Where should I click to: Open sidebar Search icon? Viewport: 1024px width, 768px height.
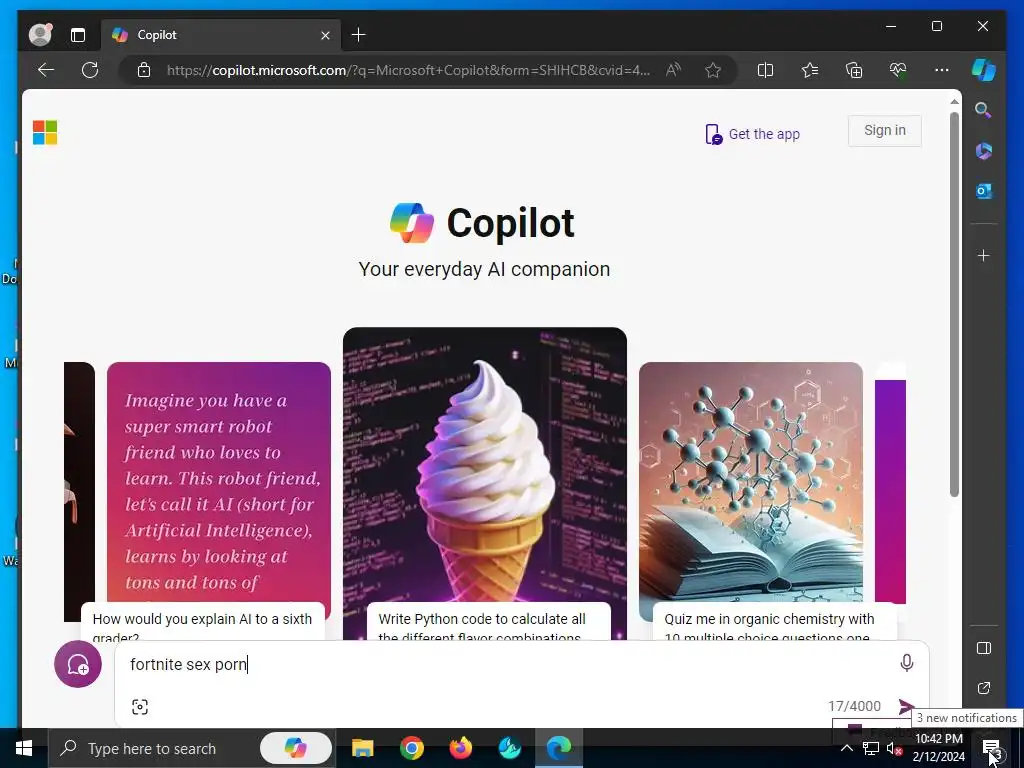[984, 110]
